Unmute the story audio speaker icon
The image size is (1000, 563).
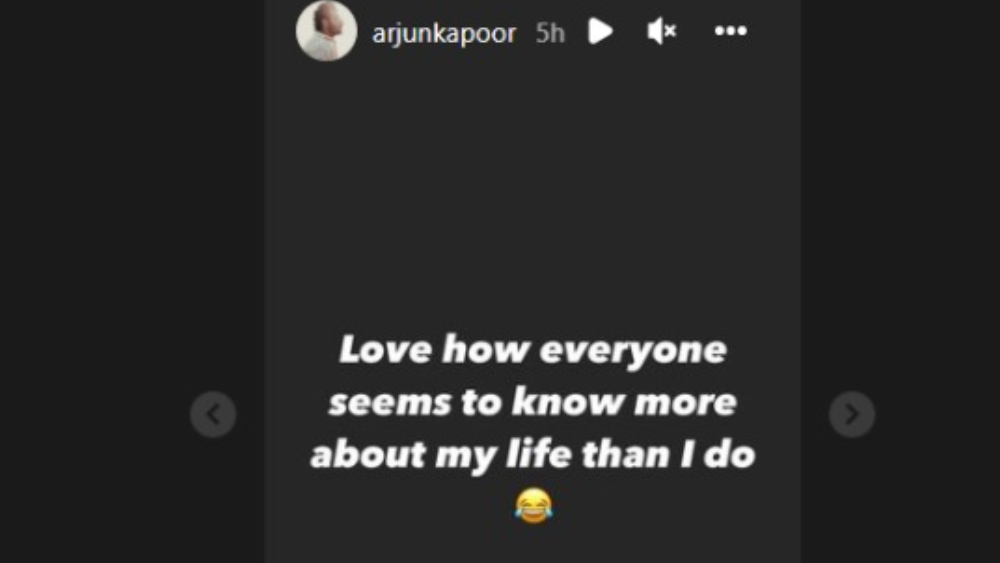(661, 31)
